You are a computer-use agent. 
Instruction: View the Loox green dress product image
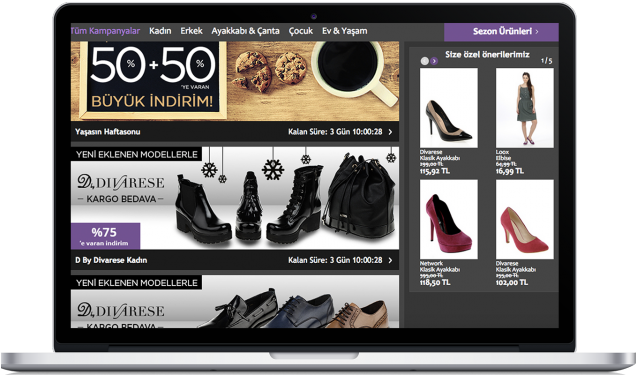click(x=524, y=108)
